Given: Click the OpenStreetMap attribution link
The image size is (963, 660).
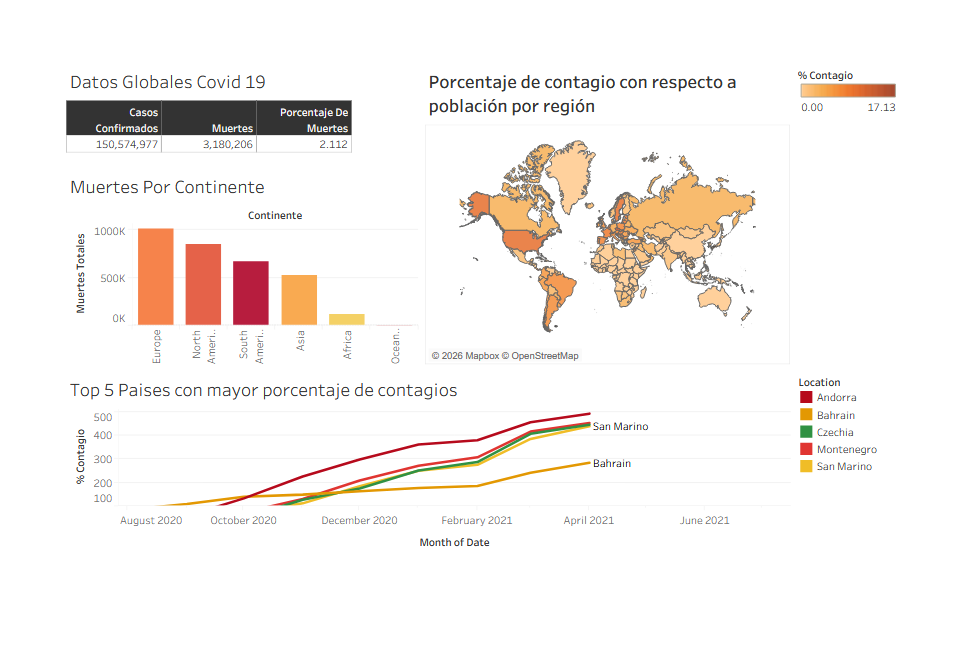Looking at the screenshot, I should pos(540,355).
